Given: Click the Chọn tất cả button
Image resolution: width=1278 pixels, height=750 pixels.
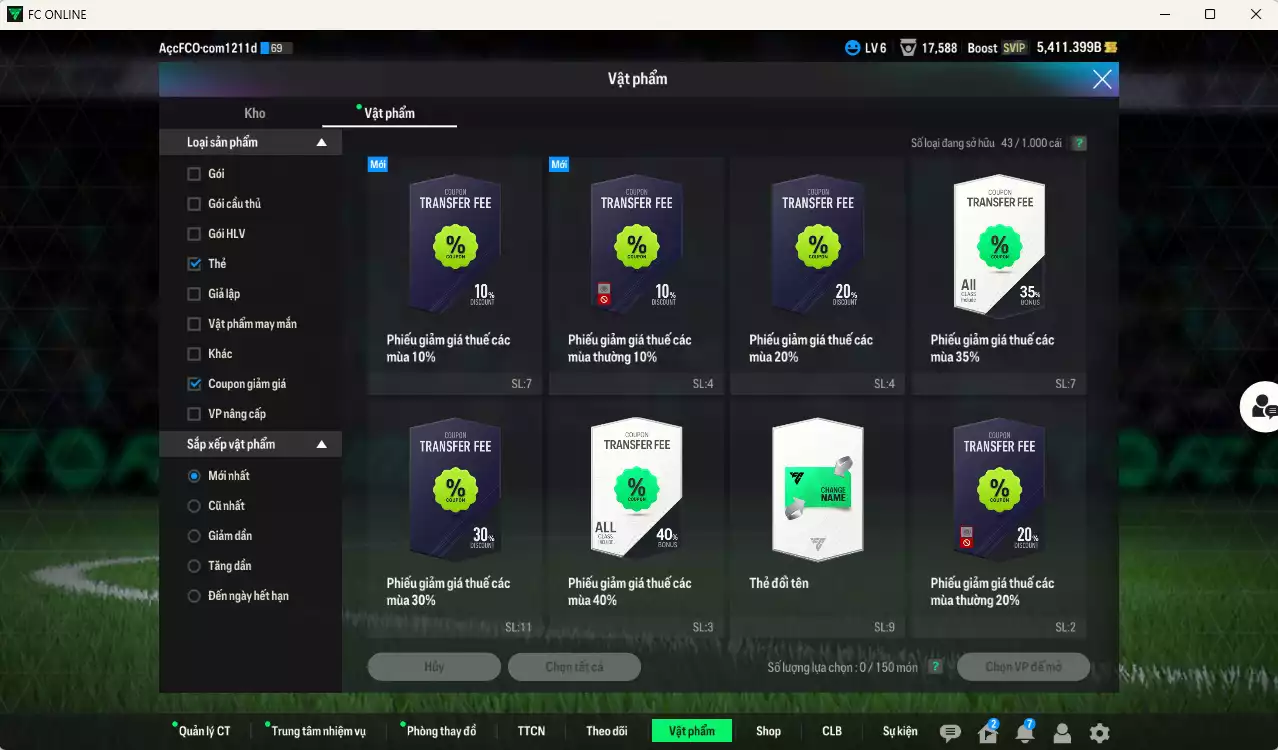Looking at the screenshot, I should pyautogui.click(x=574, y=667).
